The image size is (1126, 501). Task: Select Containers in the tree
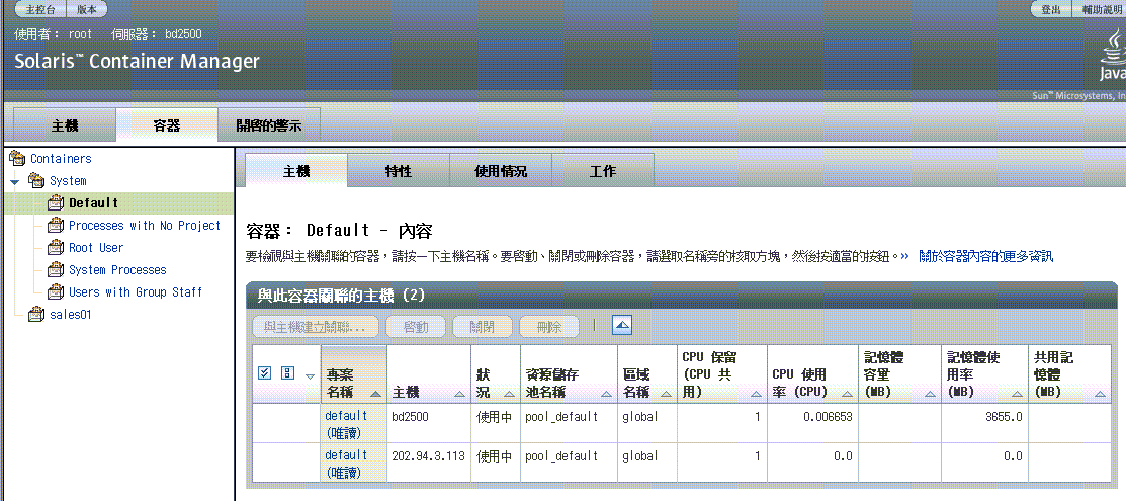(x=61, y=159)
